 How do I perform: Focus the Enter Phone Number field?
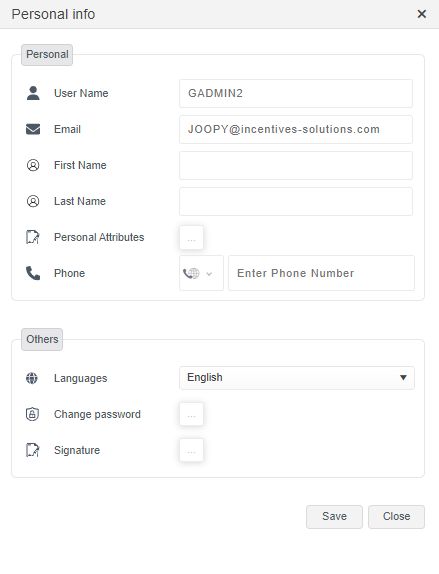(x=321, y=273)
